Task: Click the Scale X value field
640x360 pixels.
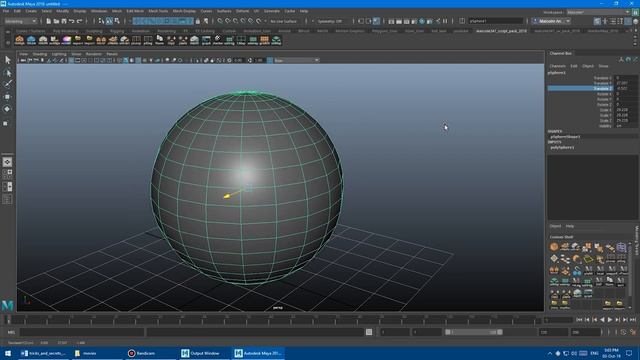Action: pyautogui.click(x=626, y=110)
